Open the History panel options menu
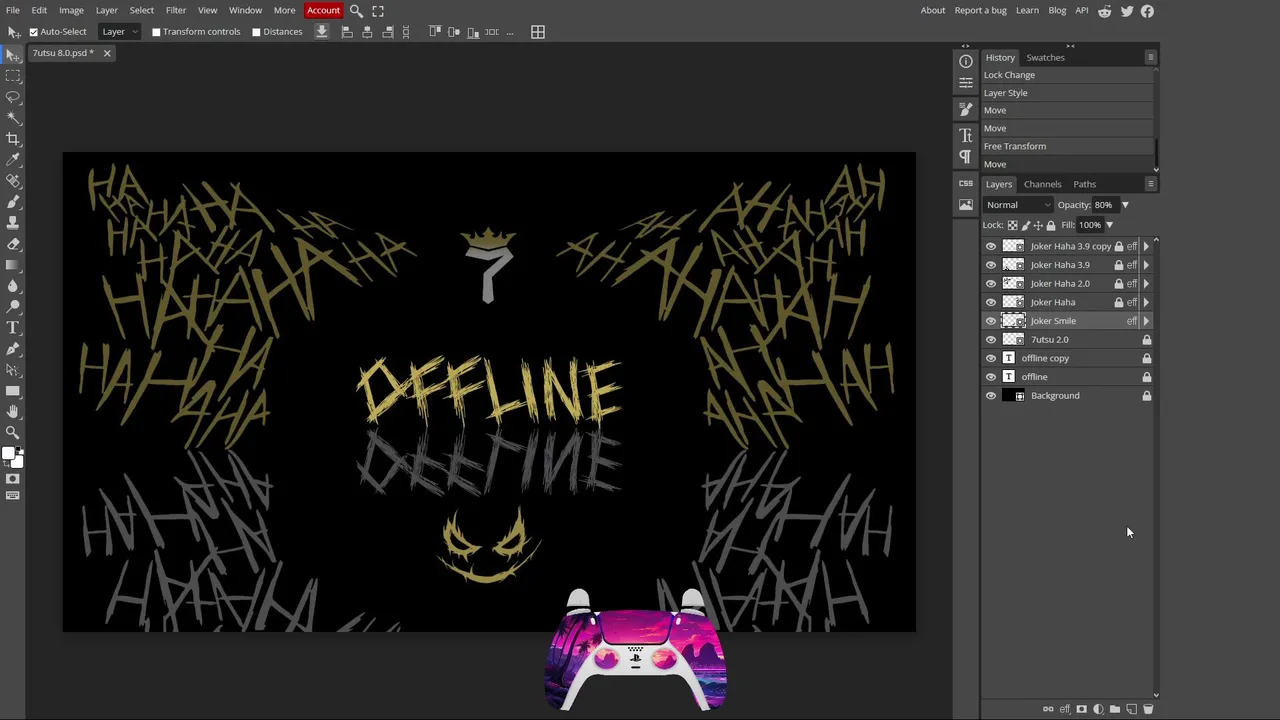The image size is (1280, 720). (1151, 57)
